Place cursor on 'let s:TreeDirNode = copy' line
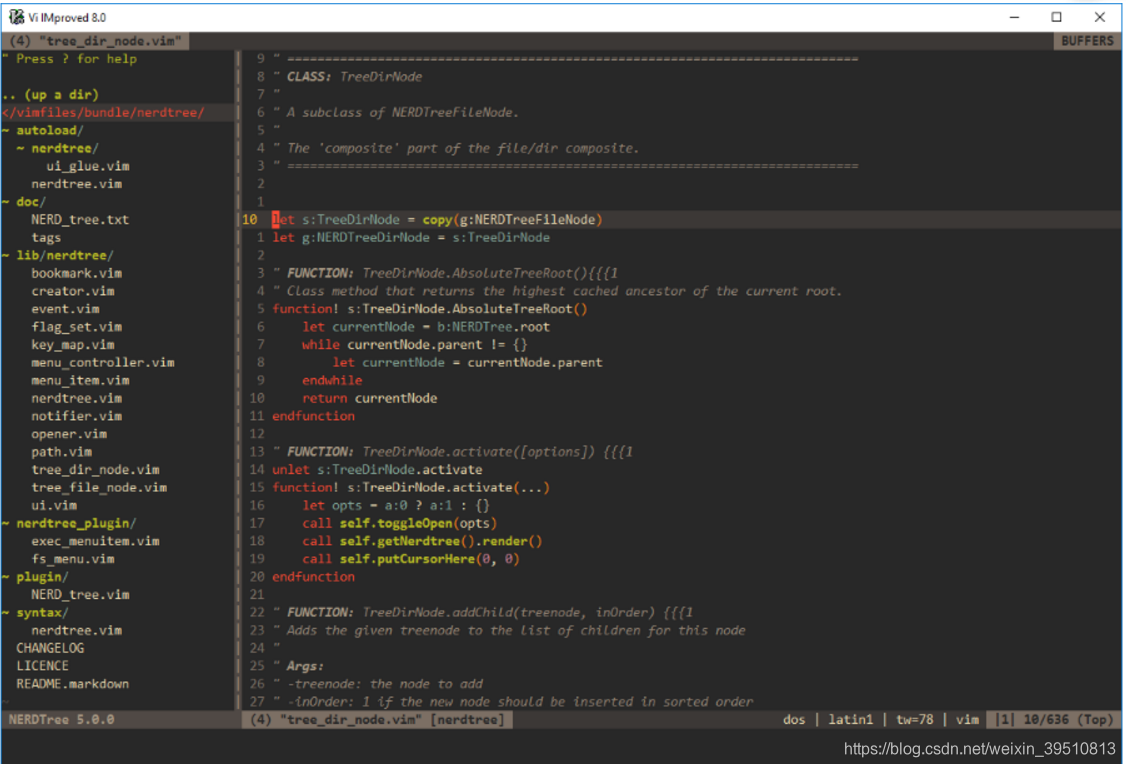1126x768 pixels. pos(437,219)
